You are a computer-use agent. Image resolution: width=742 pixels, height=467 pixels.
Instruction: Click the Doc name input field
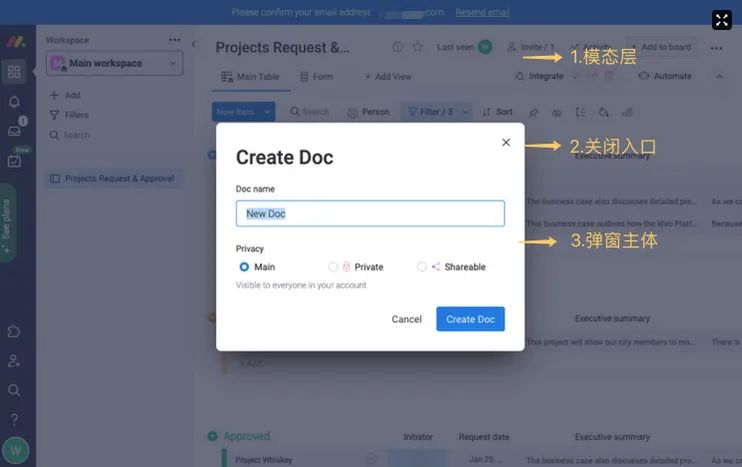370,213
